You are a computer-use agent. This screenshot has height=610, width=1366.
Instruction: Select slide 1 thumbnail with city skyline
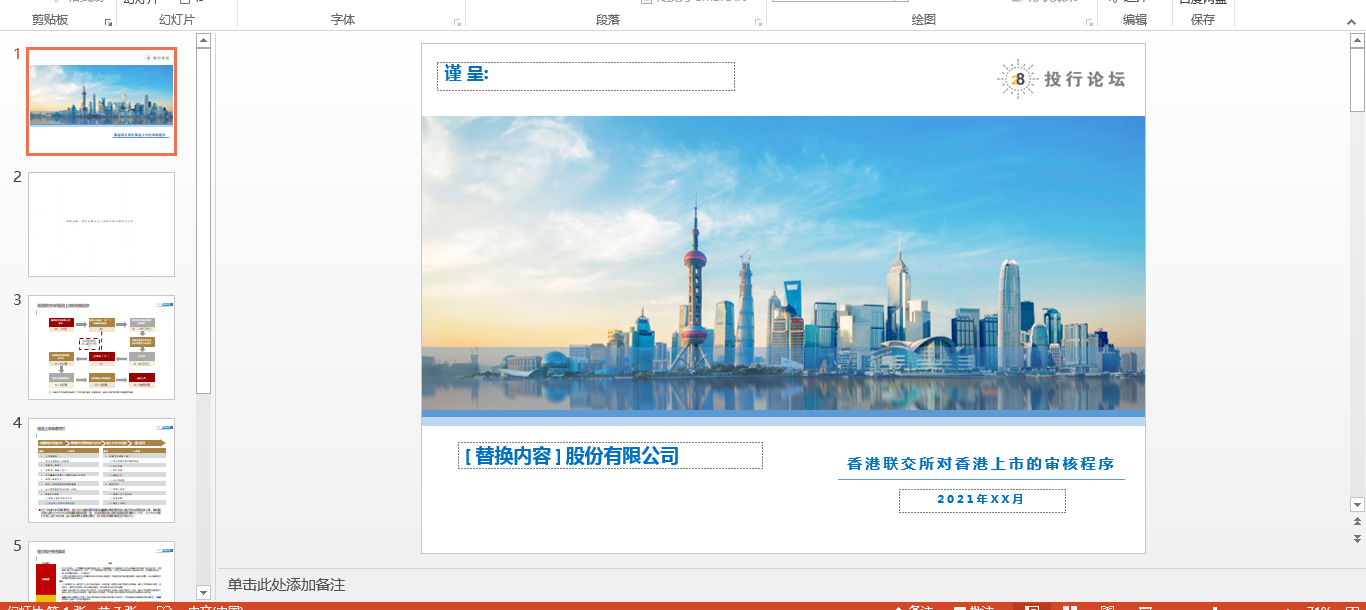(101, 101)
